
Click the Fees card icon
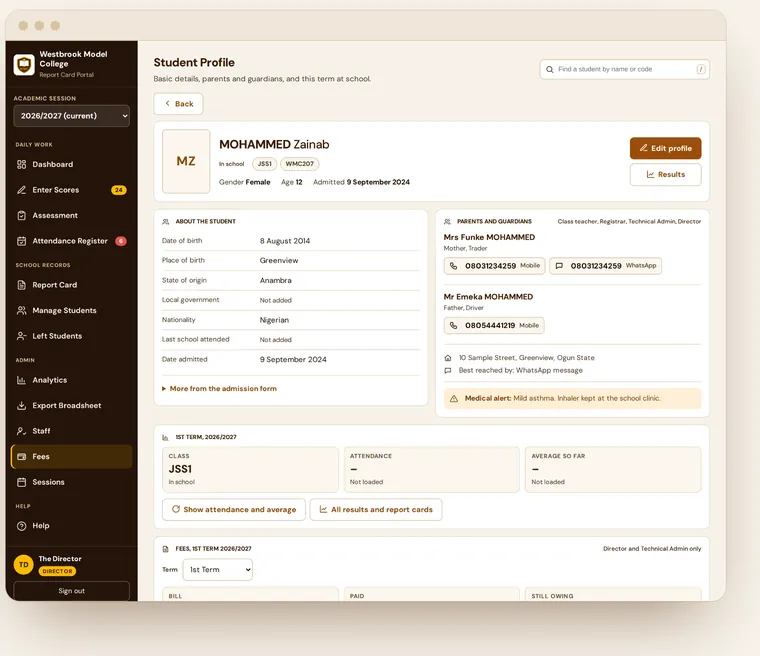(x=21, y=457)
